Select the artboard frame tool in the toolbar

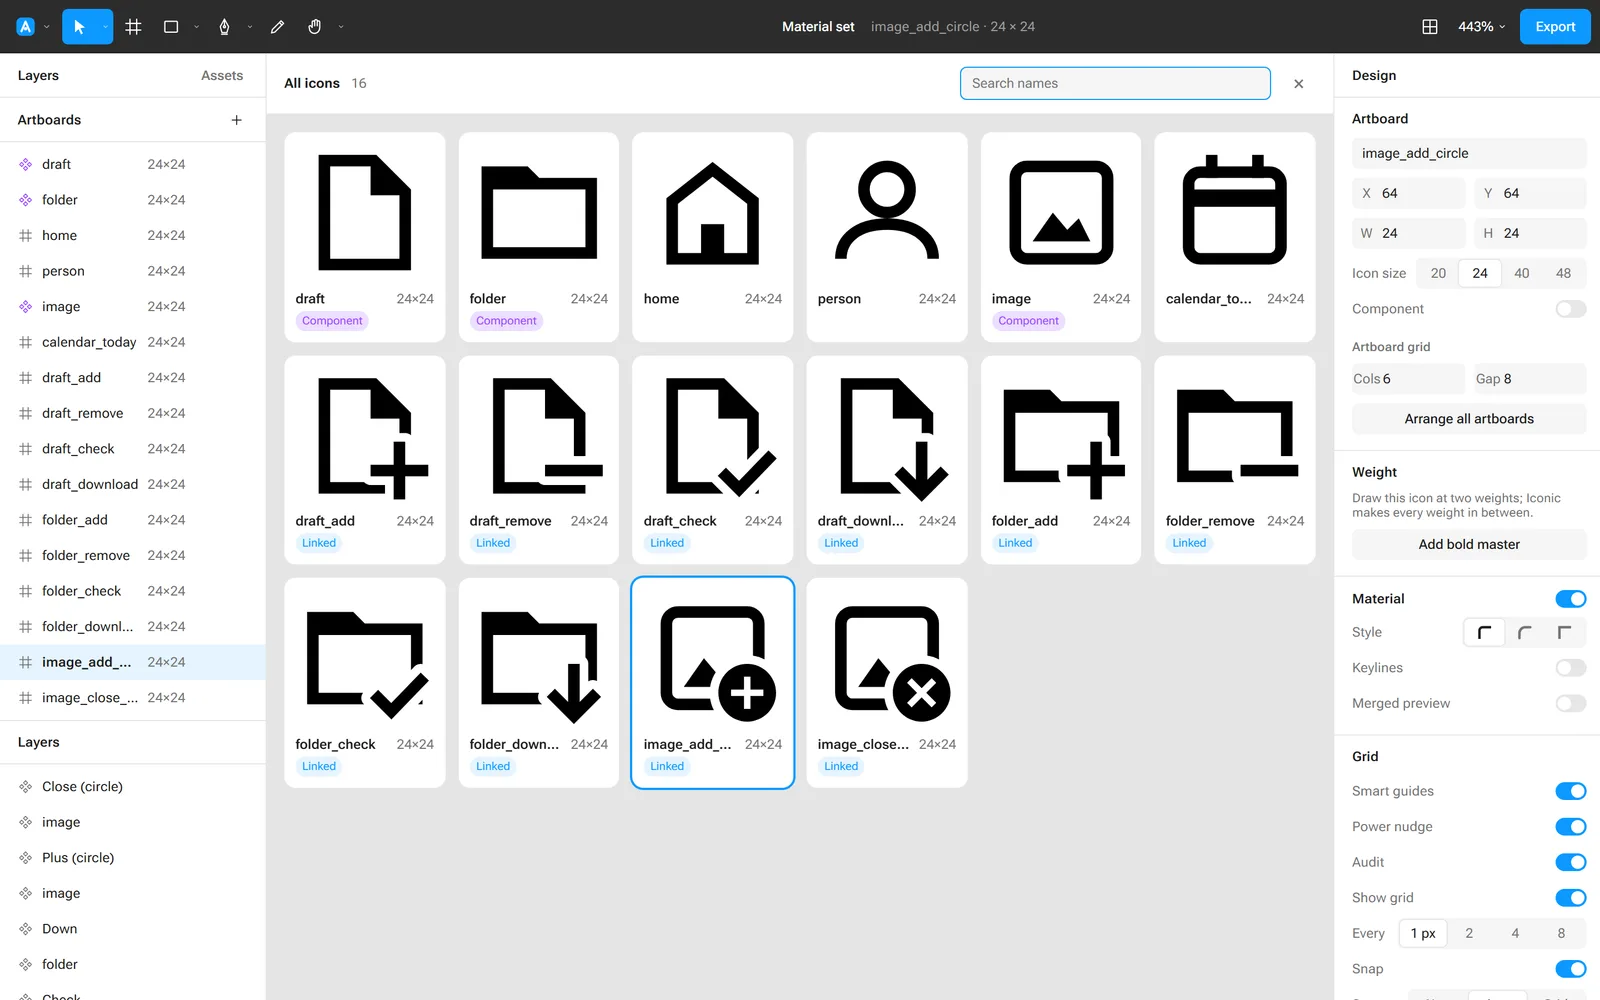click(x=133, y=27)
